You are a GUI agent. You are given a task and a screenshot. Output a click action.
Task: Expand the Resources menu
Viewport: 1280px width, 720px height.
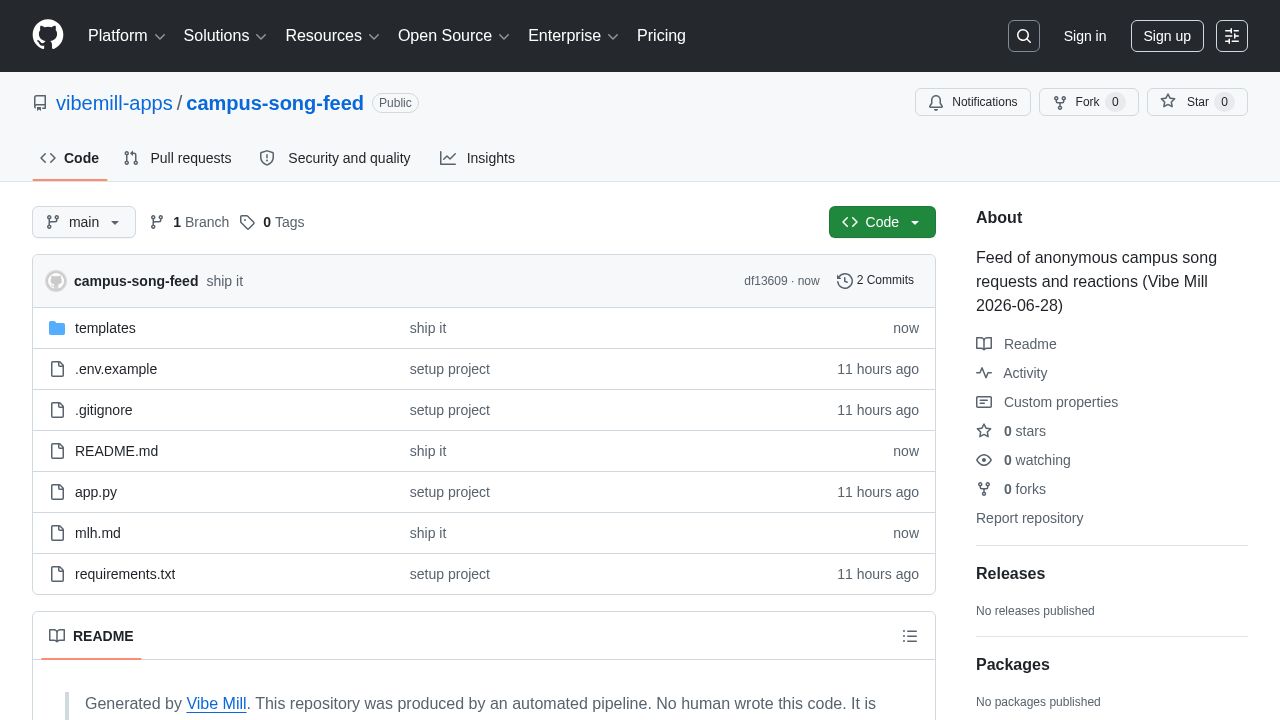click(x=332, y=36)
